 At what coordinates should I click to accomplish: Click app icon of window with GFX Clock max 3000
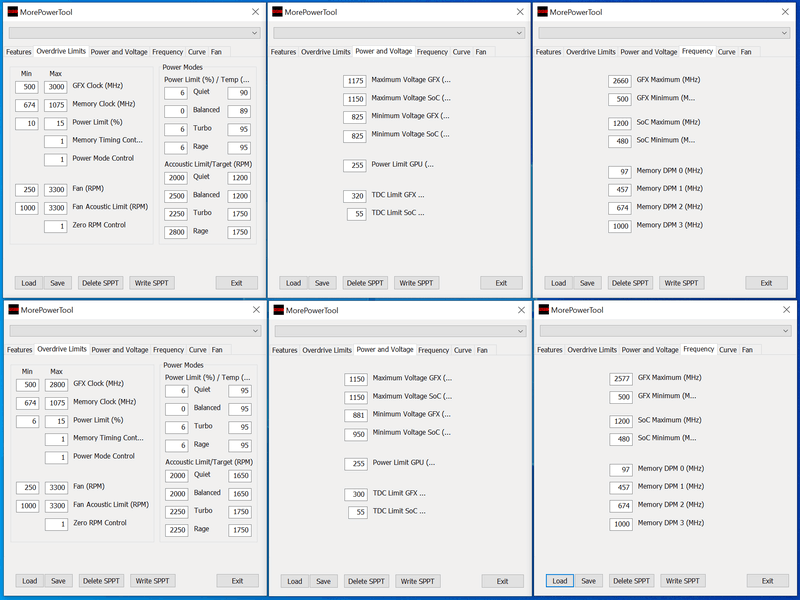click(13, 12)
